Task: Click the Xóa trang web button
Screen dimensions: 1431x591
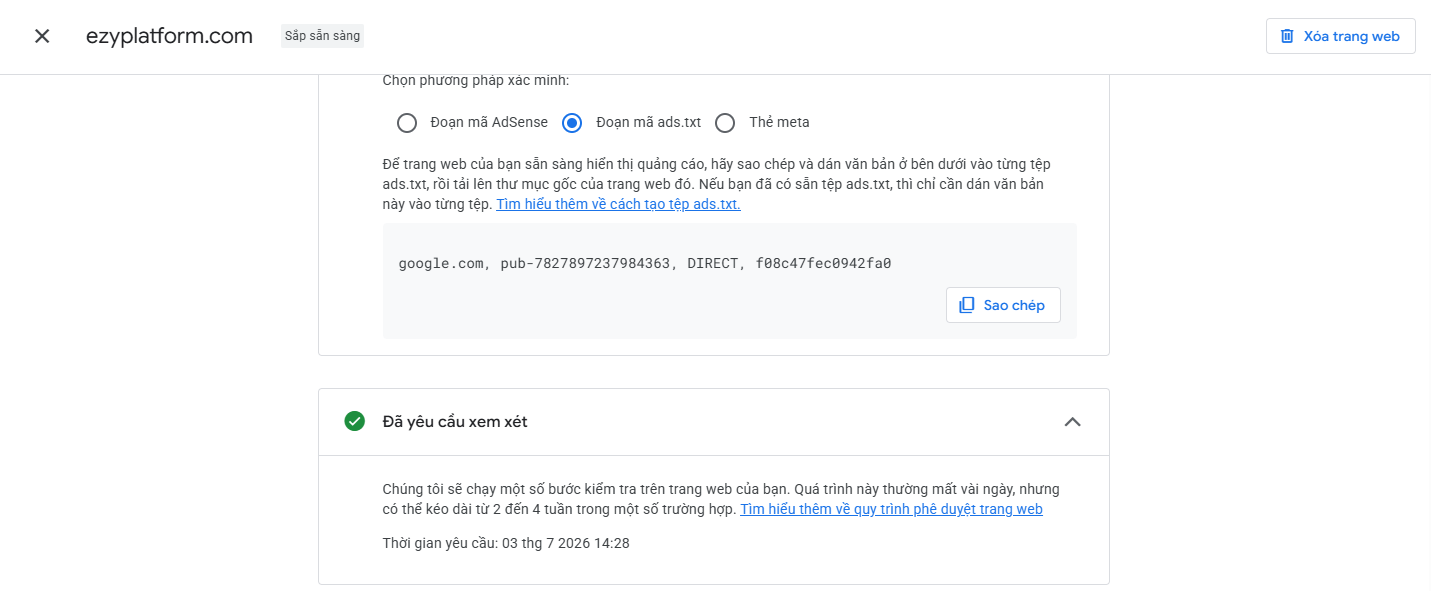Action: point(1340,36)
